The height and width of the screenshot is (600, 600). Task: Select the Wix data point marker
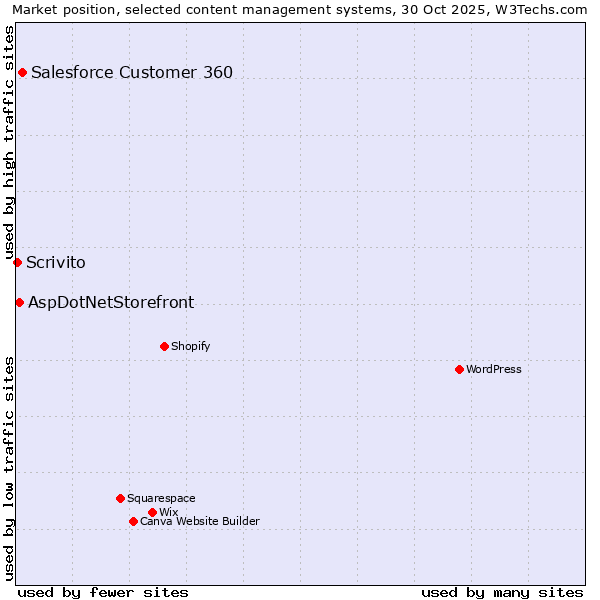pyautogui.click(x=152, y=512)
